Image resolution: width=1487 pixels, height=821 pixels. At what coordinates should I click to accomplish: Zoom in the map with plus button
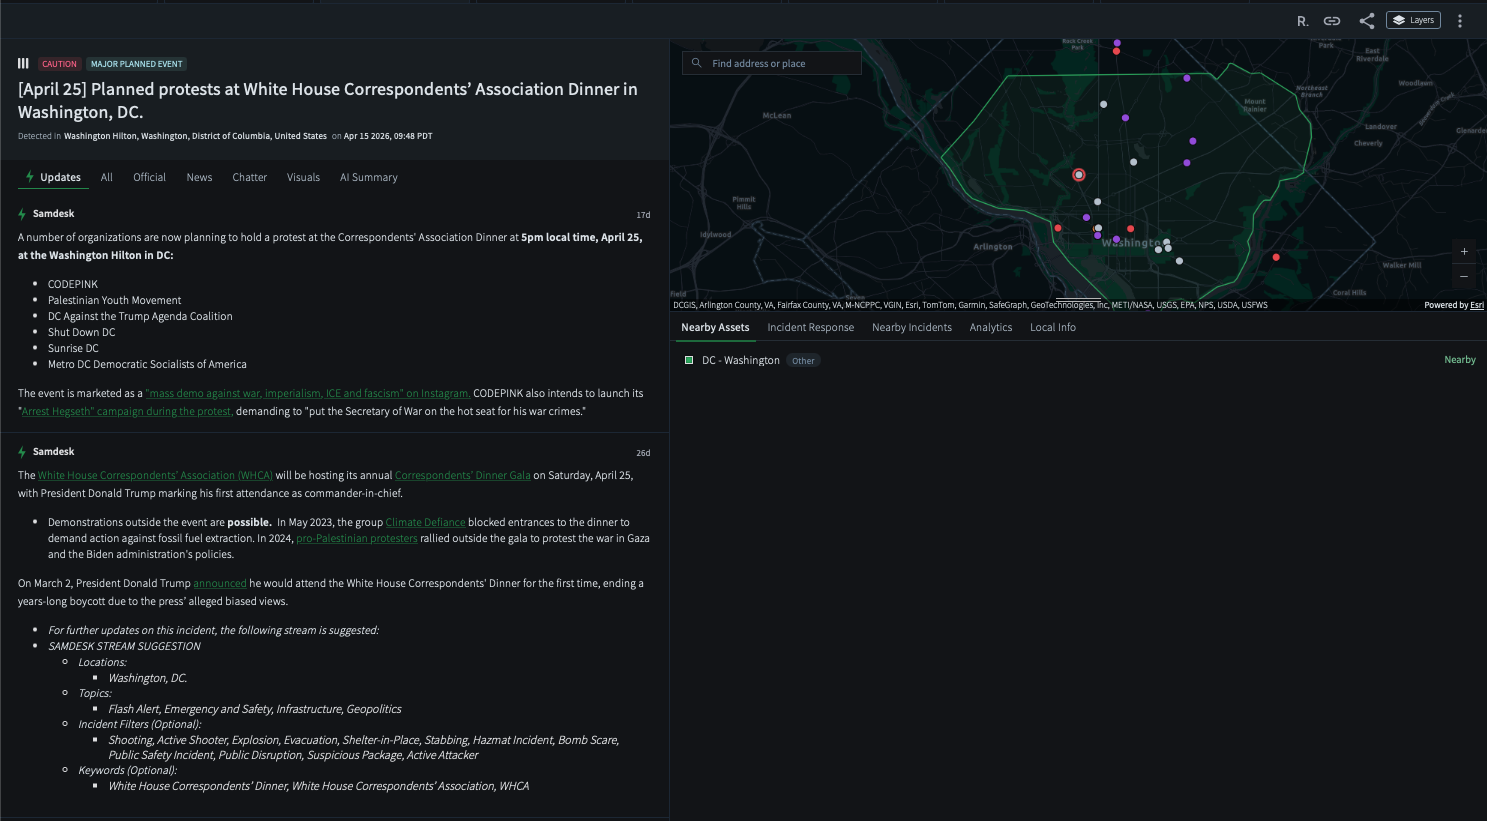pos(1464,252)
